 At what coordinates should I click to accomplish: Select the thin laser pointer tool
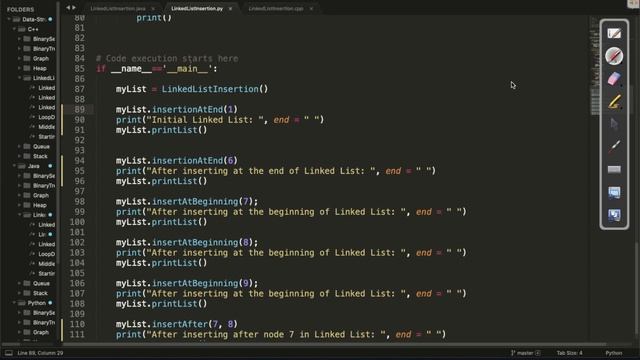pos(614,147)
